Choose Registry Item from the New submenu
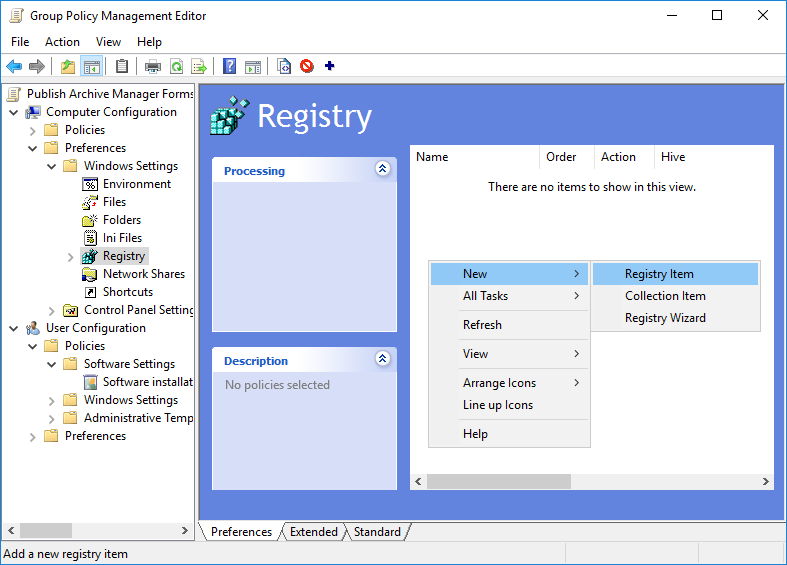The width and height of the screenshot is (787, 565). click(x=675, y=274)
